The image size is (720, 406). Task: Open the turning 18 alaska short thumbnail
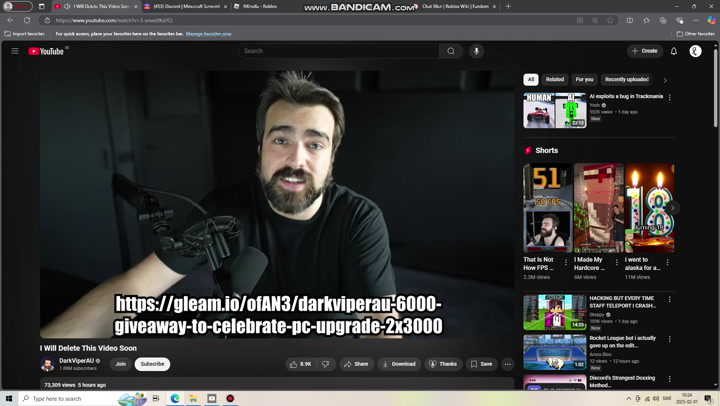pyautogui.click(x=650, y=208)
